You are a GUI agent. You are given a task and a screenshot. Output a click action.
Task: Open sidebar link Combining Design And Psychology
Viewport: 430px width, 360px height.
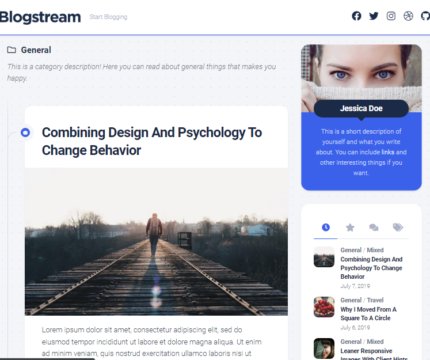coord(371,268)
